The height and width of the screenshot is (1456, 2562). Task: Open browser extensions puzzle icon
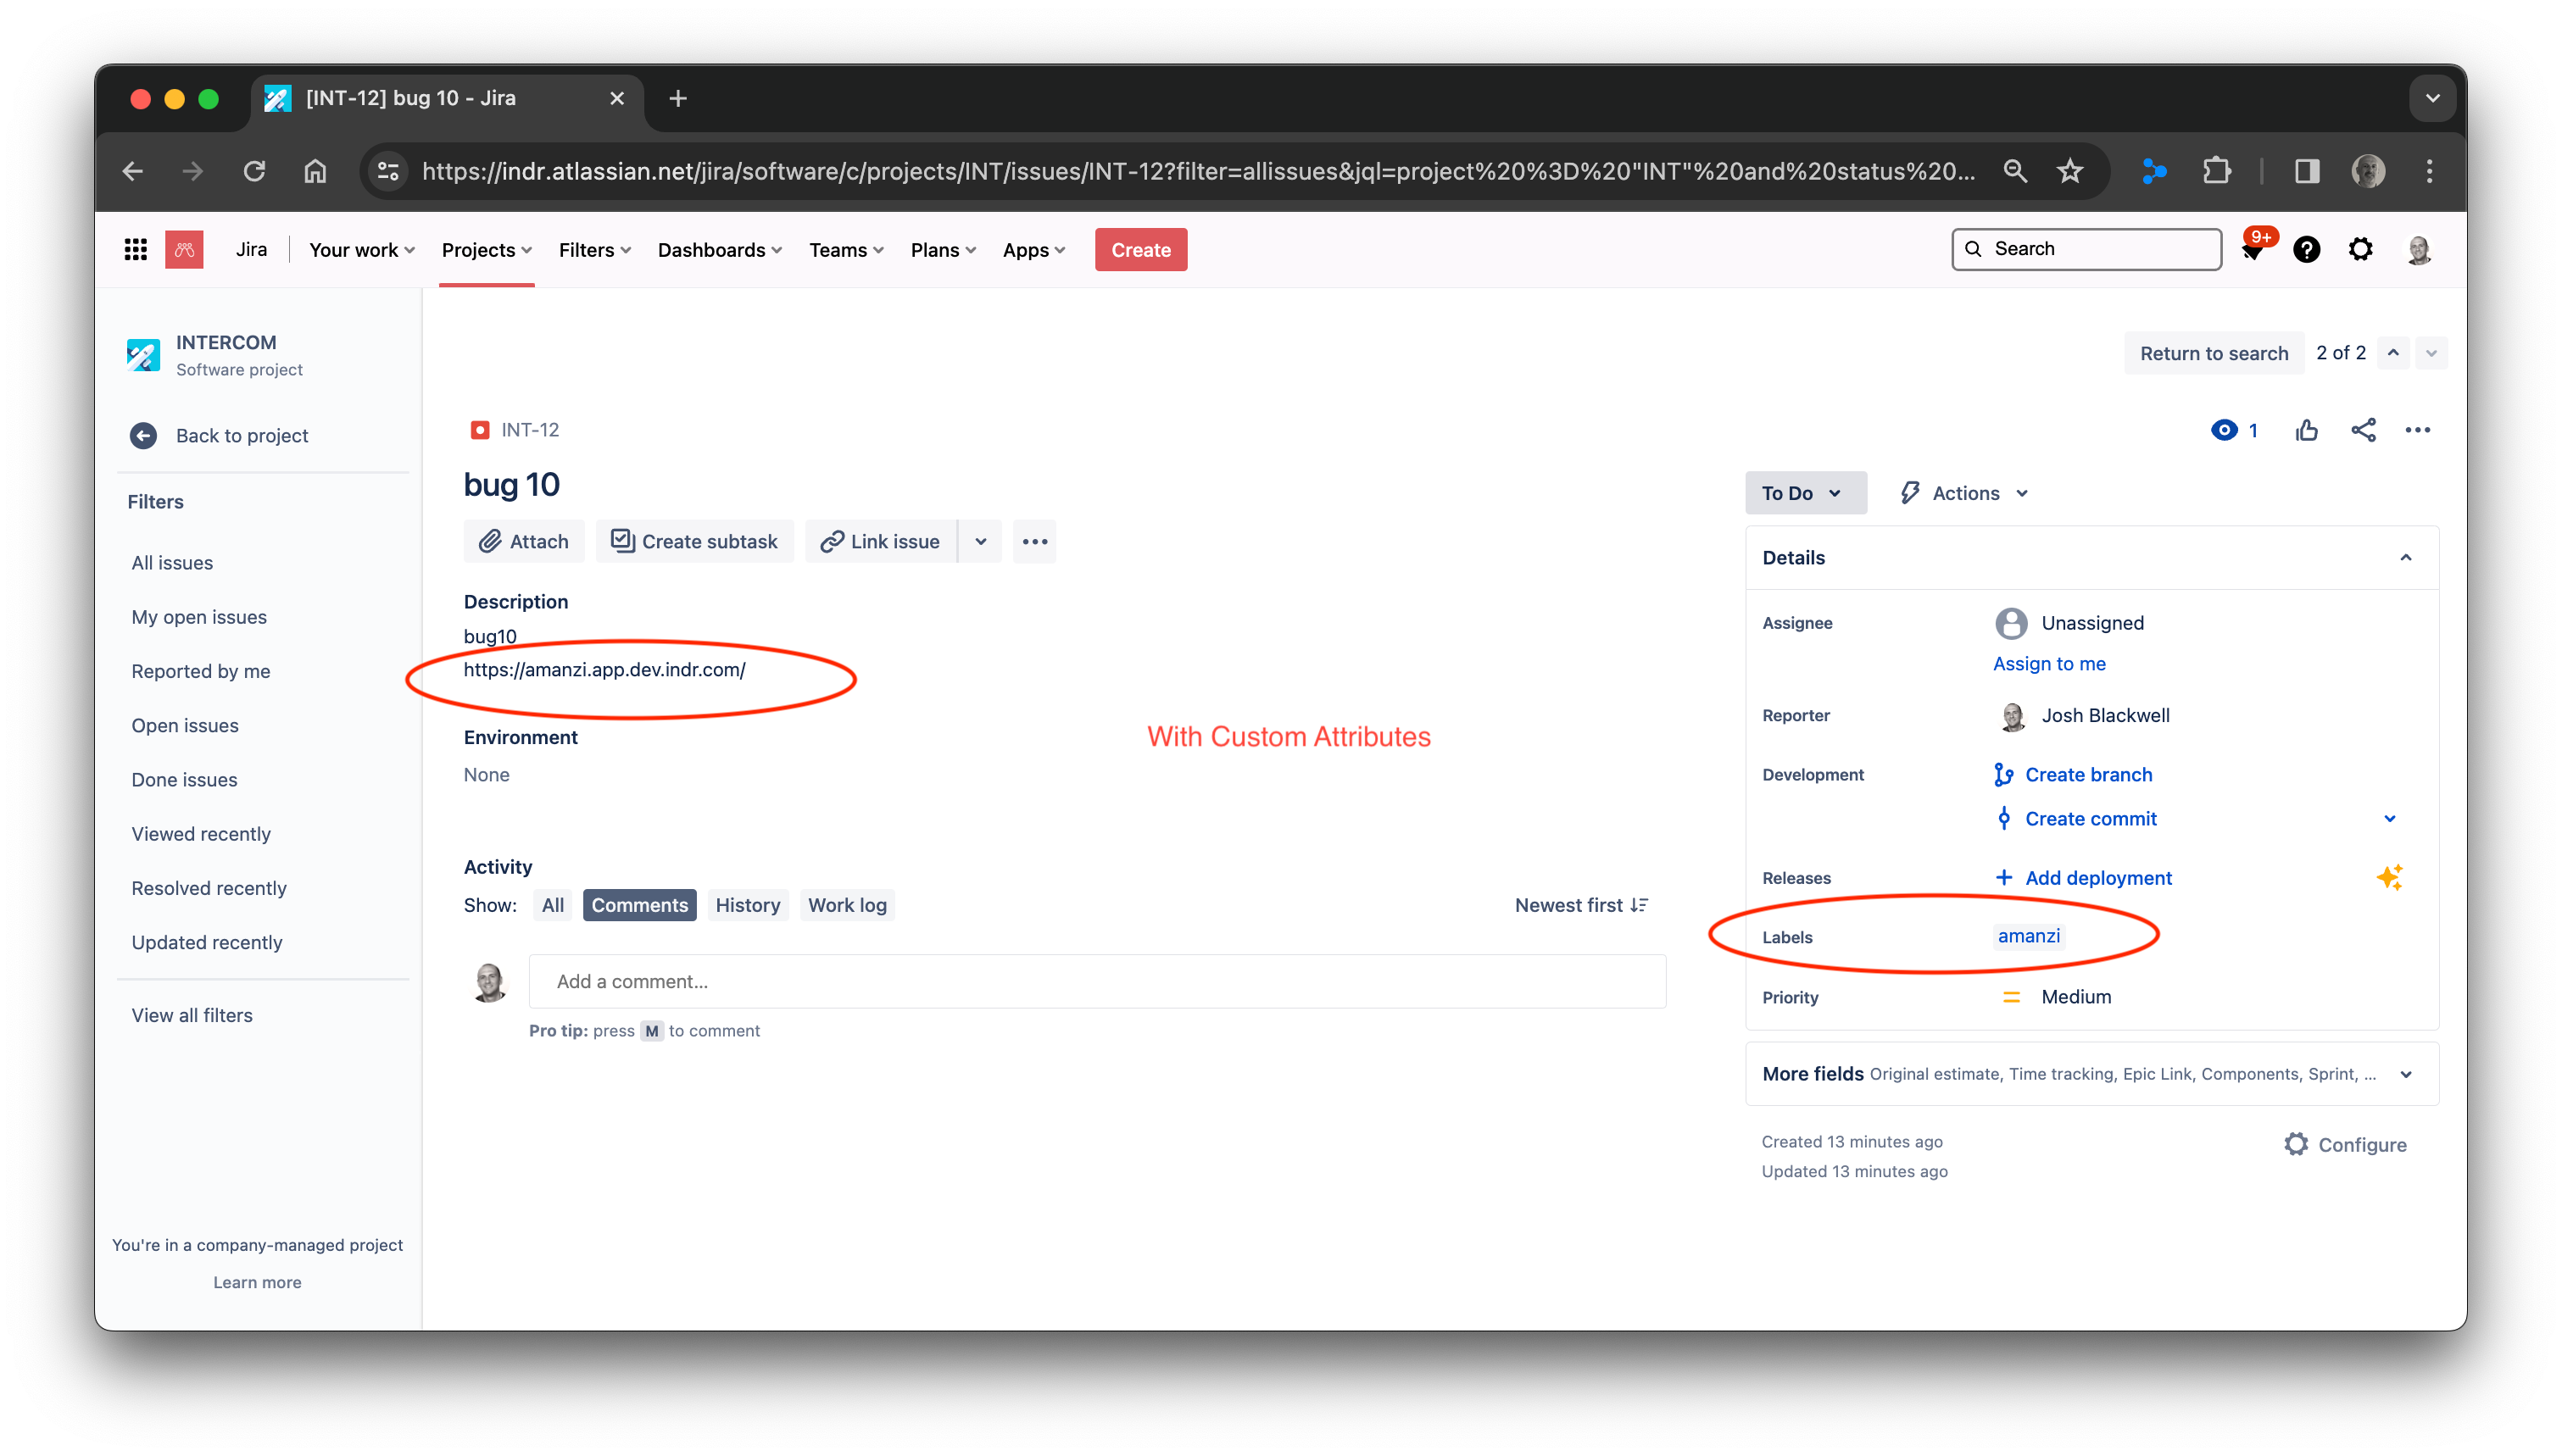point(2216,171)
